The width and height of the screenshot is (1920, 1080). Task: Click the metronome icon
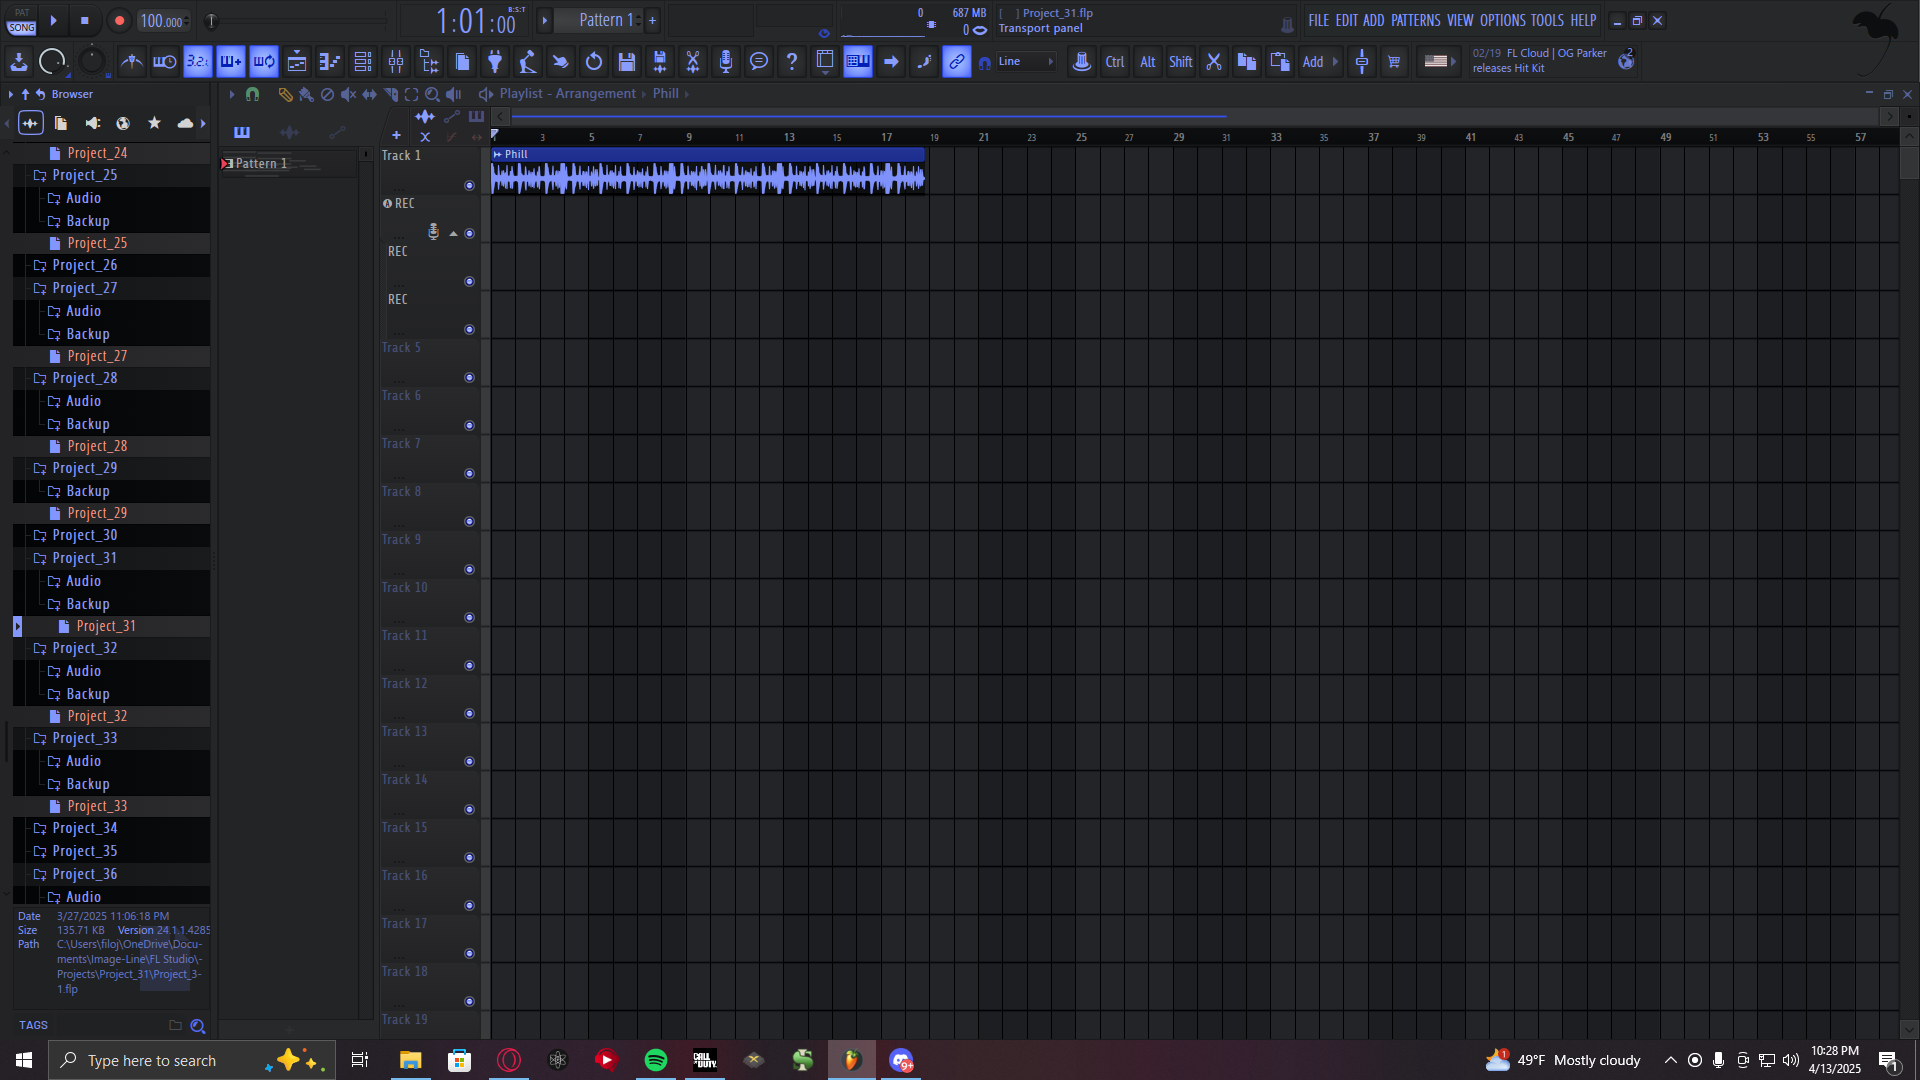tap(131, 62)
